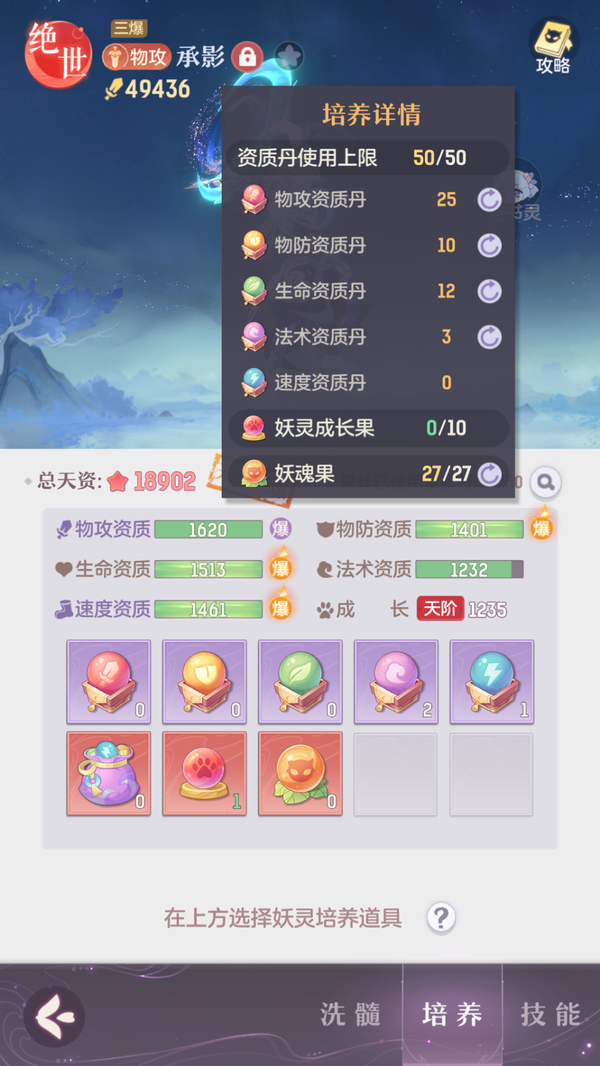This screenshot has height=1066, width=600.
Task: Select the purple 法术资质丹 item slot
Action: click(396, 681)
